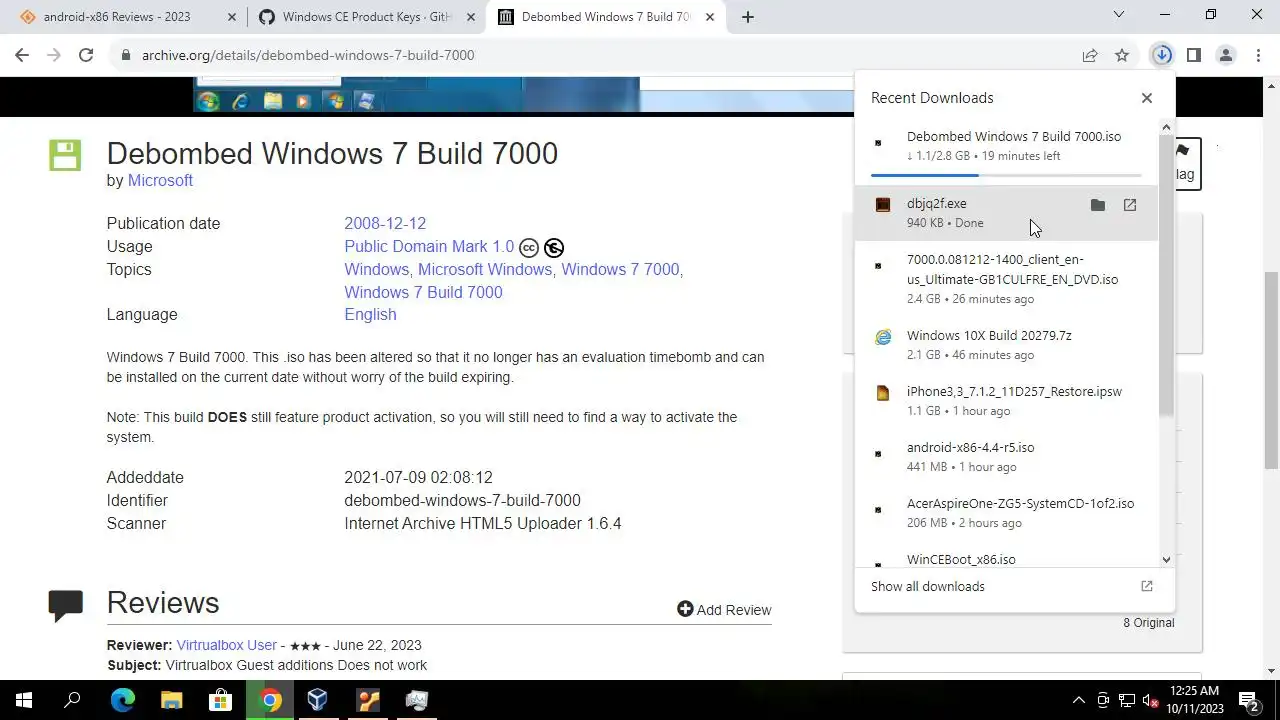
Task: Click the Add Review plus icon
Action: (685, 609)
